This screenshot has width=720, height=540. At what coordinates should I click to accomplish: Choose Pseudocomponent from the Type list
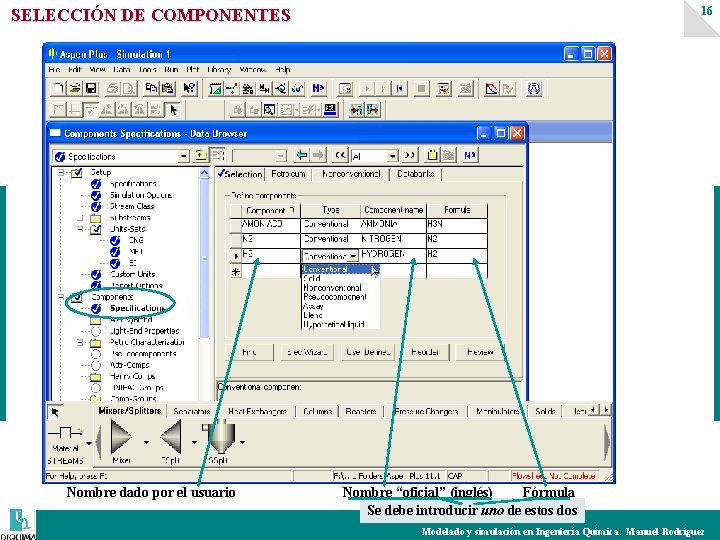[340, 297]
